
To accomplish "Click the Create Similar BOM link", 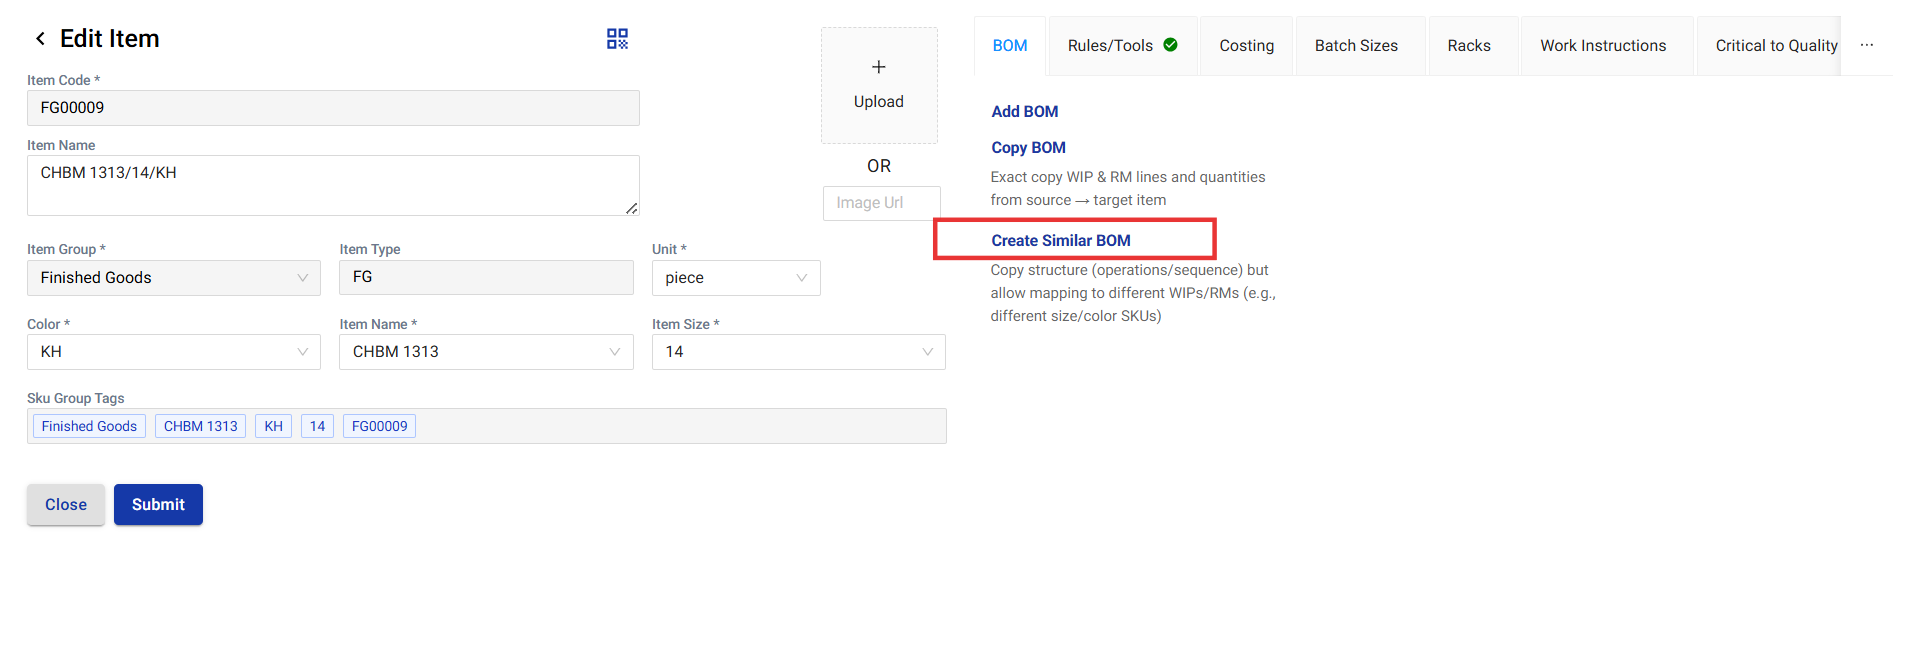I will click(x=1060, y=241).
